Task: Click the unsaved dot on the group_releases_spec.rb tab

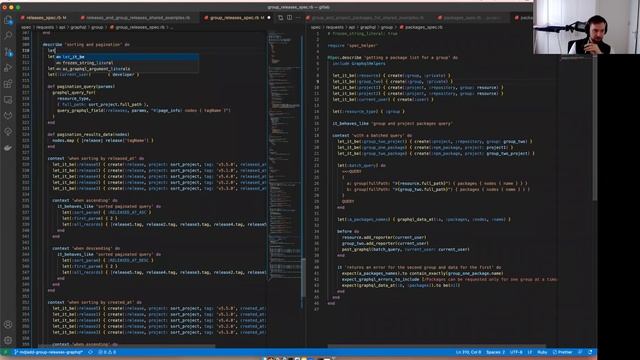Action: [x=269, y=18]
